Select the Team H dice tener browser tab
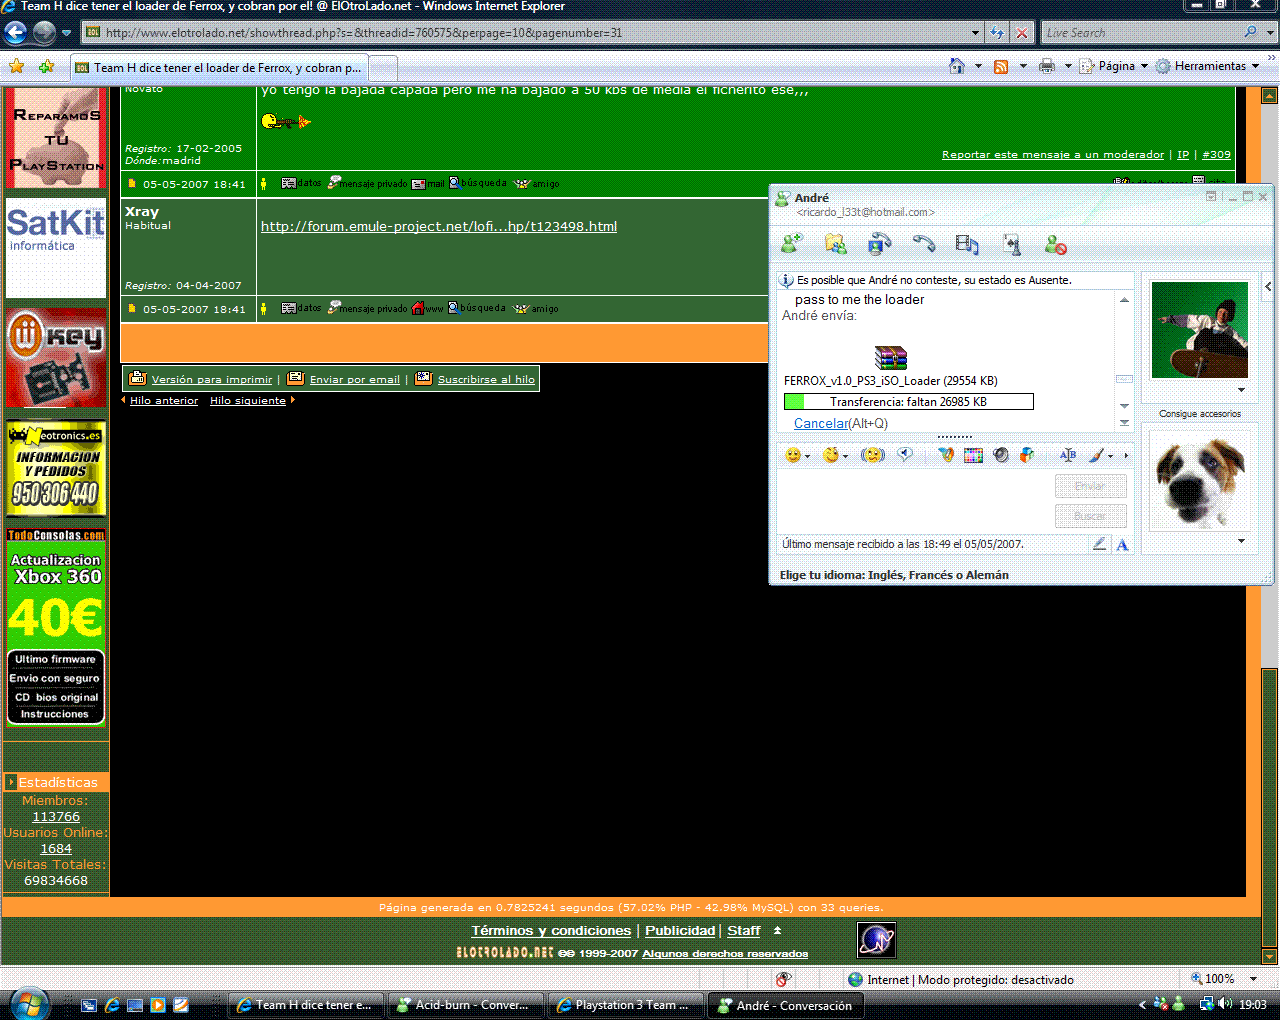The height and width of the screenshot is (1024, 1280). click(x=219, y=68)
